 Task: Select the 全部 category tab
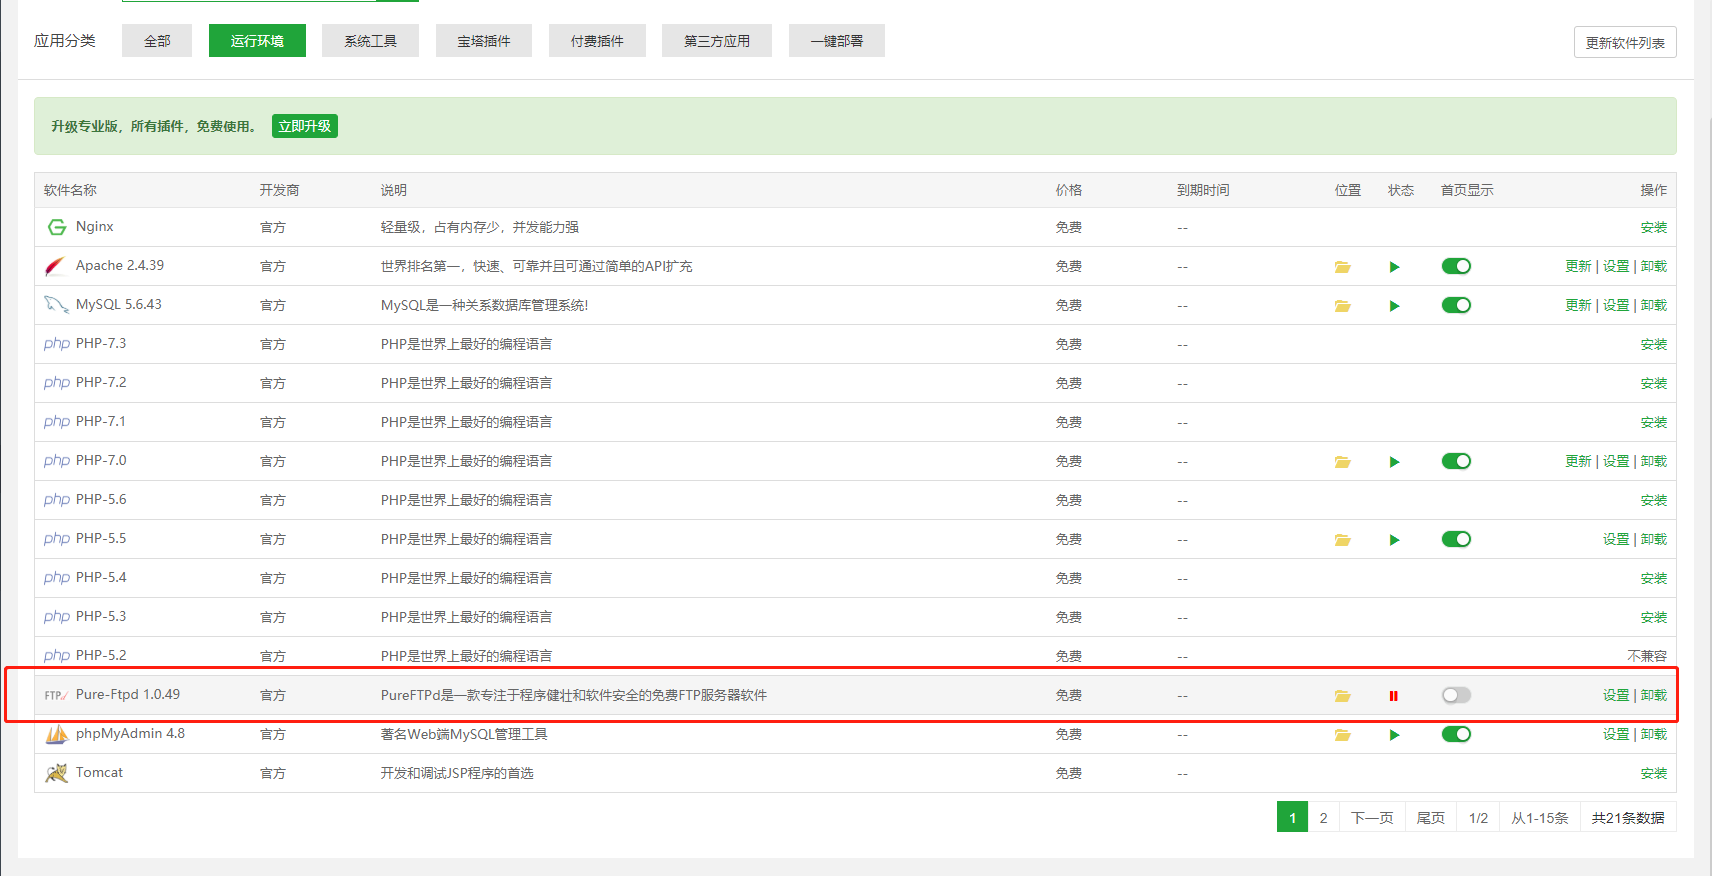pyautogui.click(x=157, y=41)
